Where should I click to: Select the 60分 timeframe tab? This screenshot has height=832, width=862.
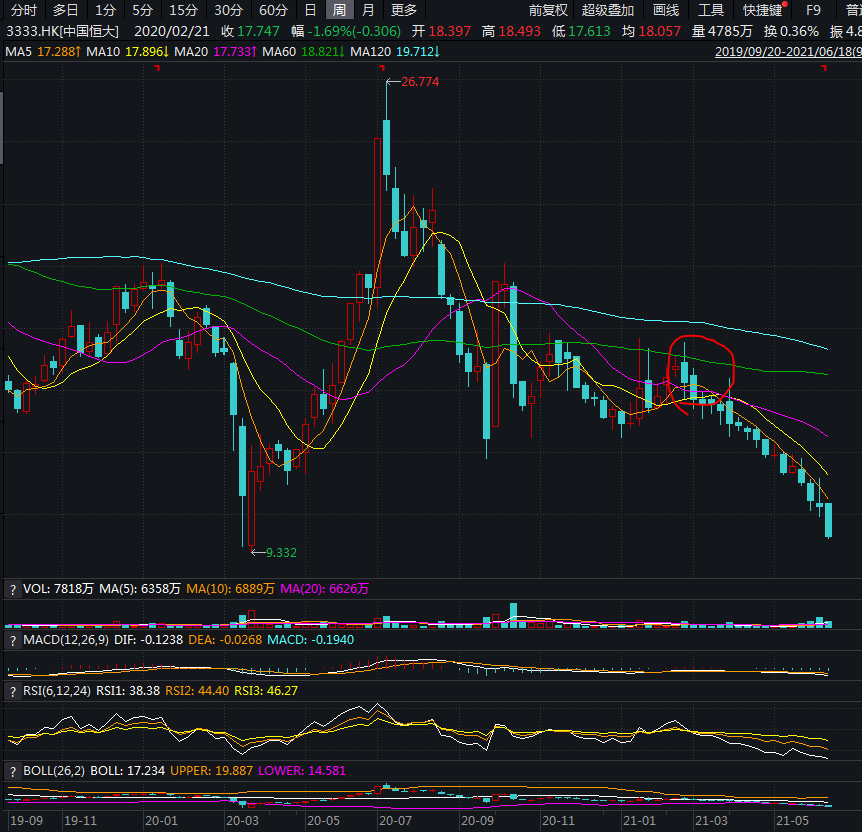click(273, 10)
